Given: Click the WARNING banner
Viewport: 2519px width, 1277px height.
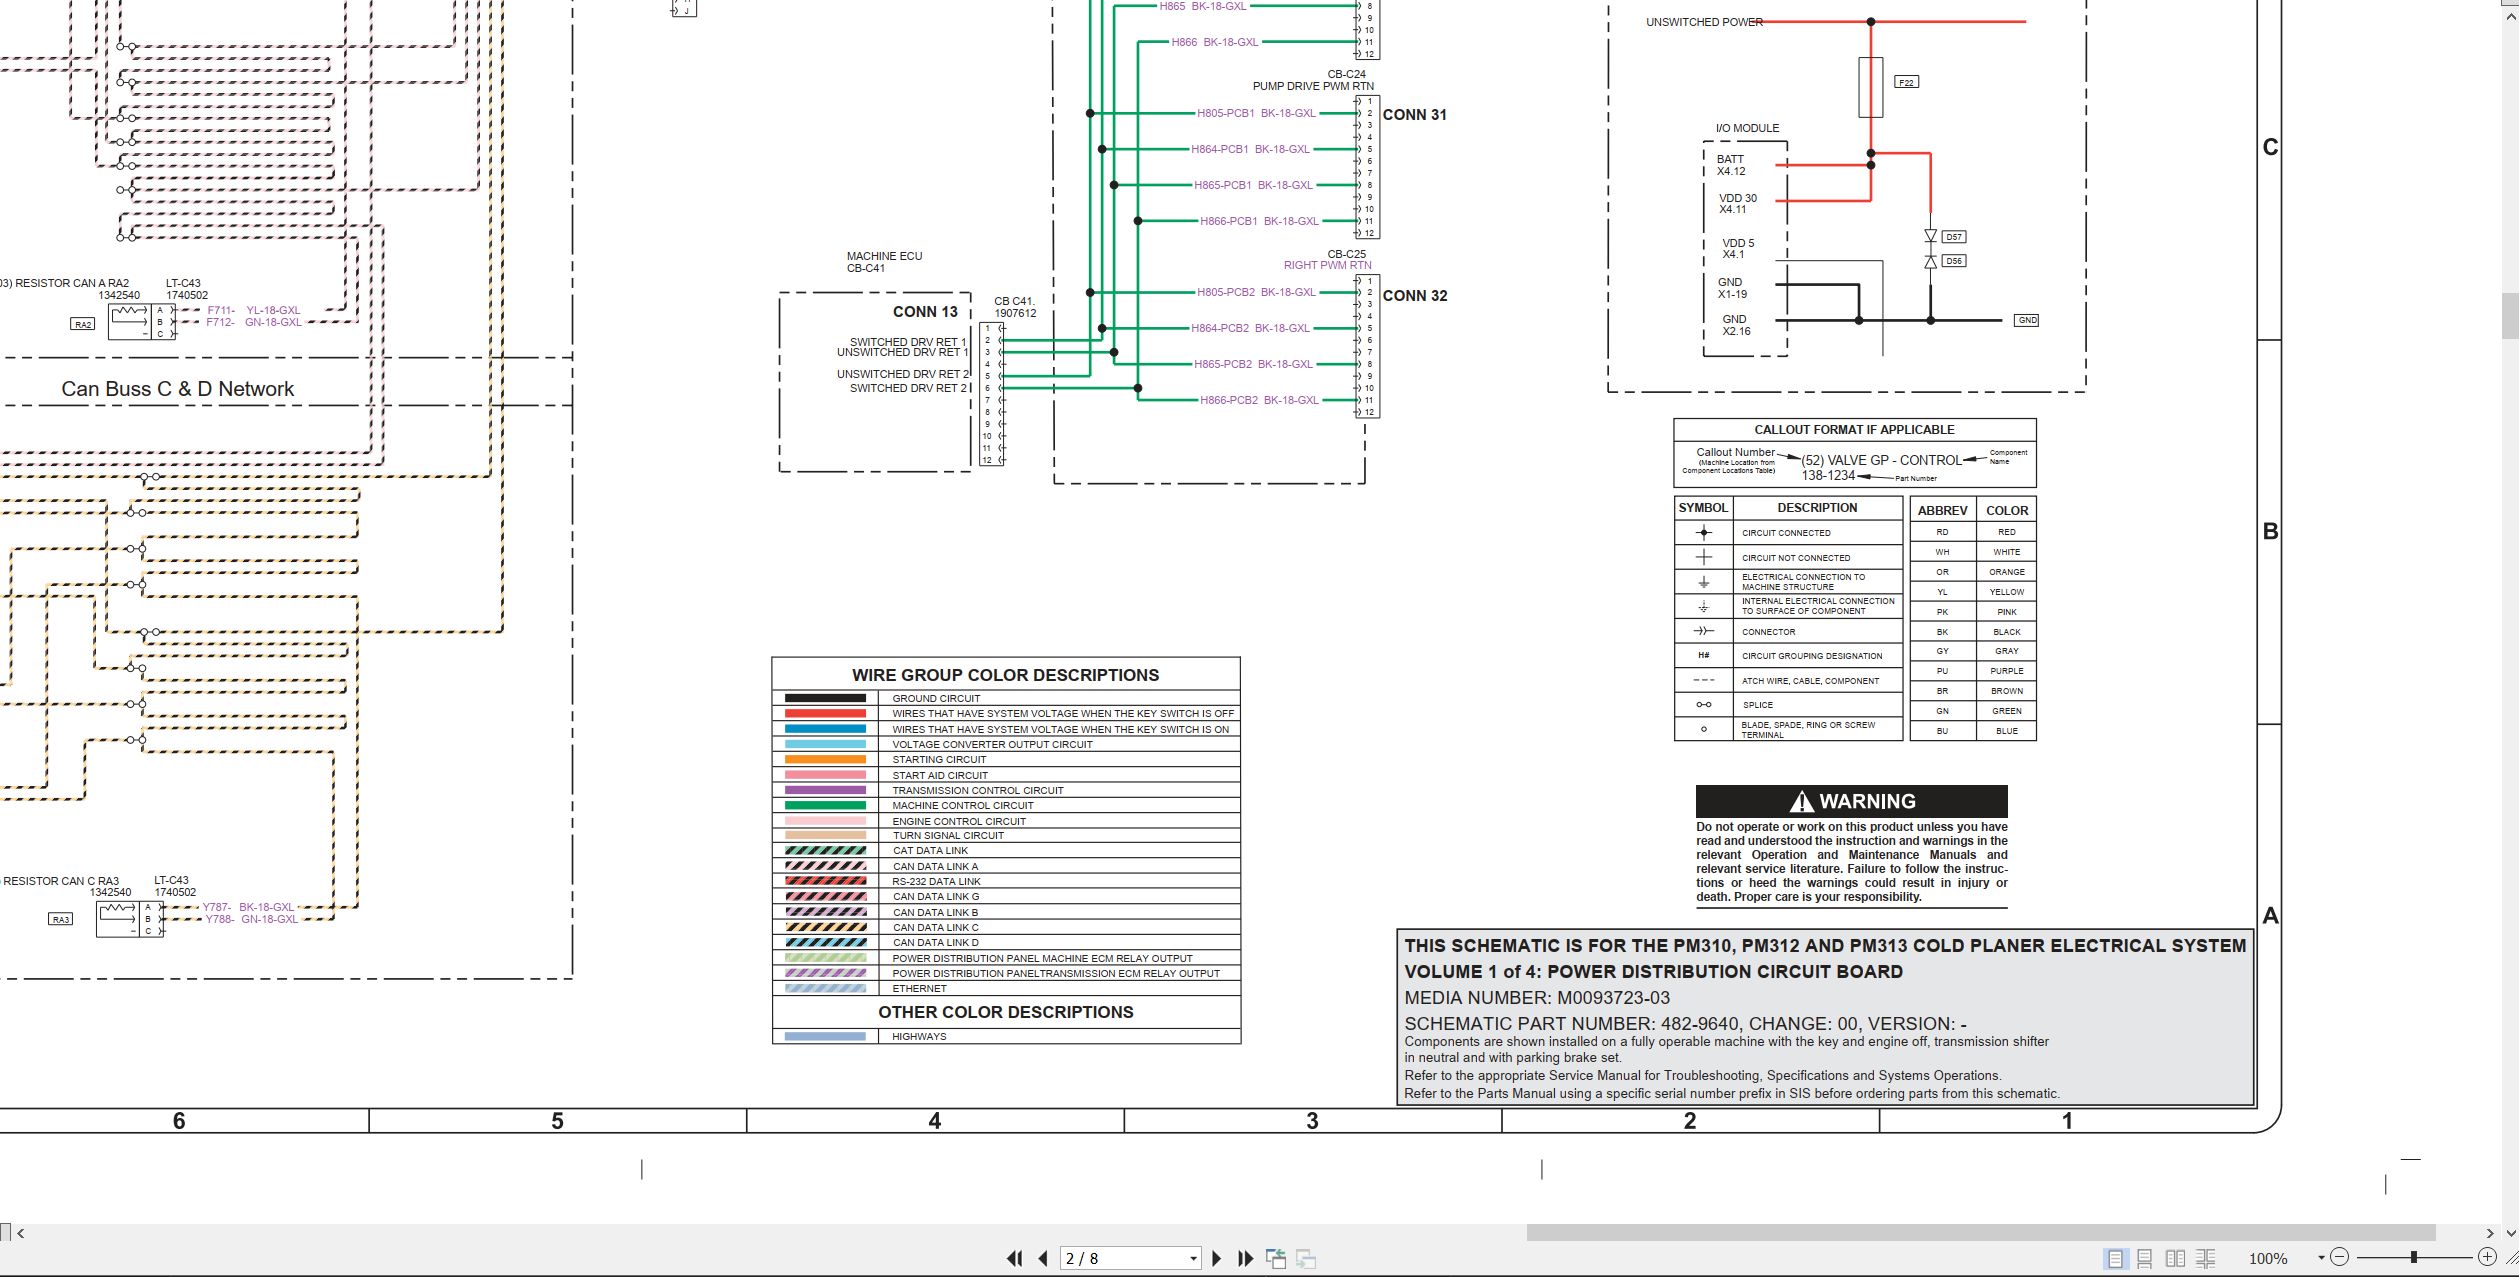Looking at the screenshot, I should (x=1851, y=801).
